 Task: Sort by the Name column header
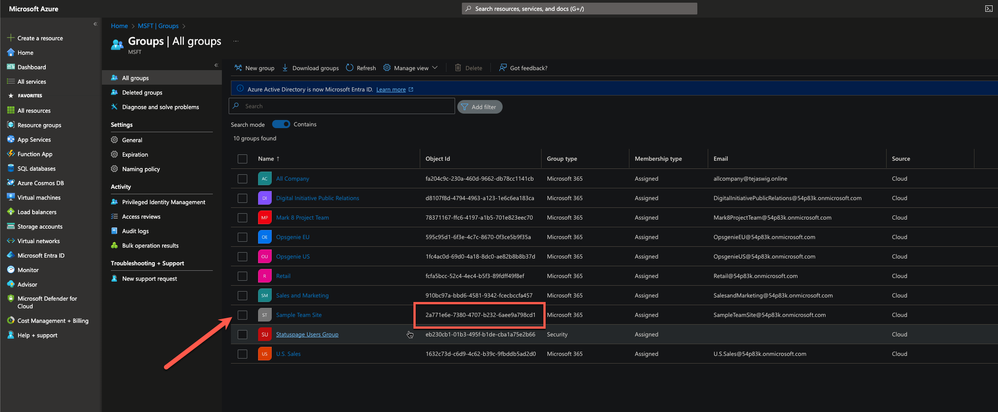click(269, 159)
